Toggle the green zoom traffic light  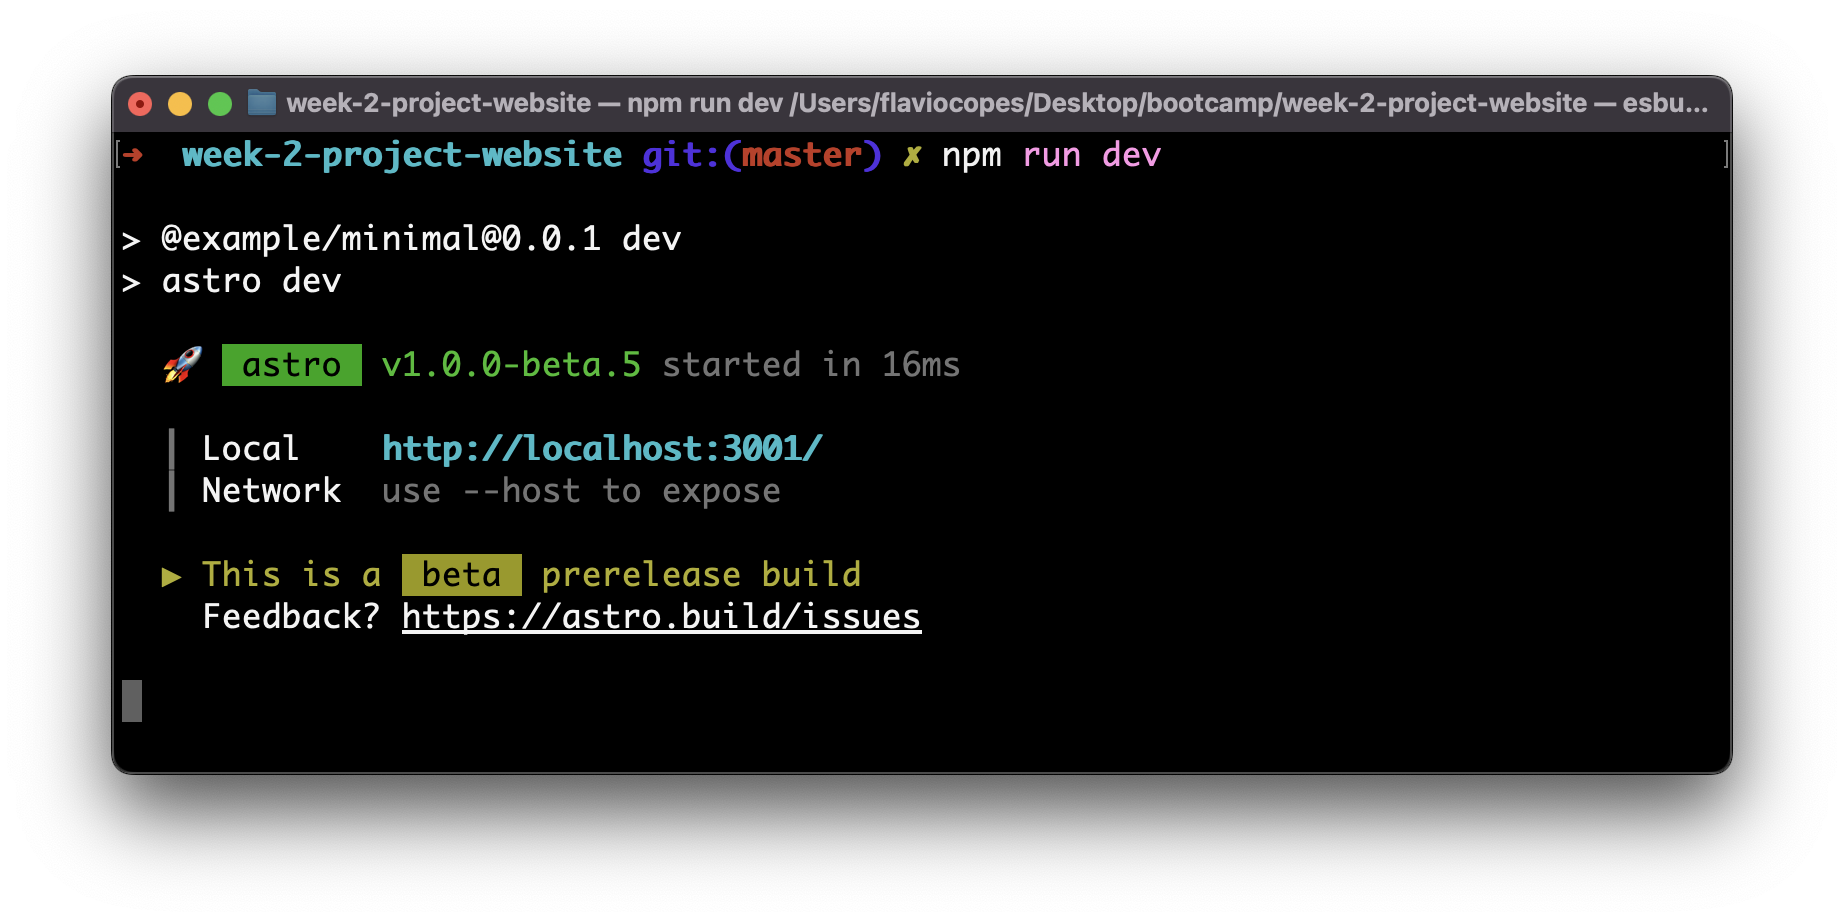(x=219, y=103)
